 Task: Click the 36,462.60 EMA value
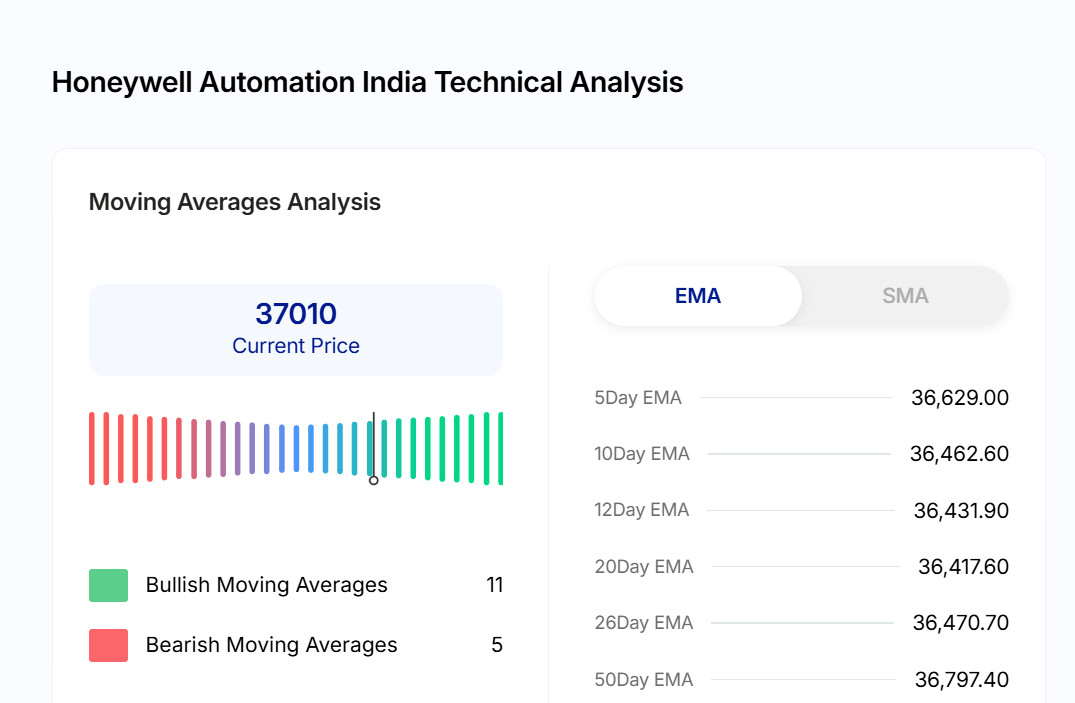coord(959,454)
